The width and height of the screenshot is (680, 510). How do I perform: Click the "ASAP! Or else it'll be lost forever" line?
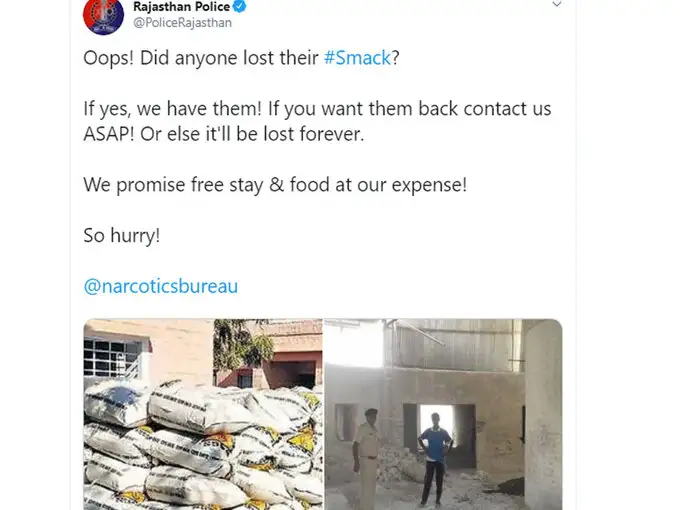pos(223,134)
